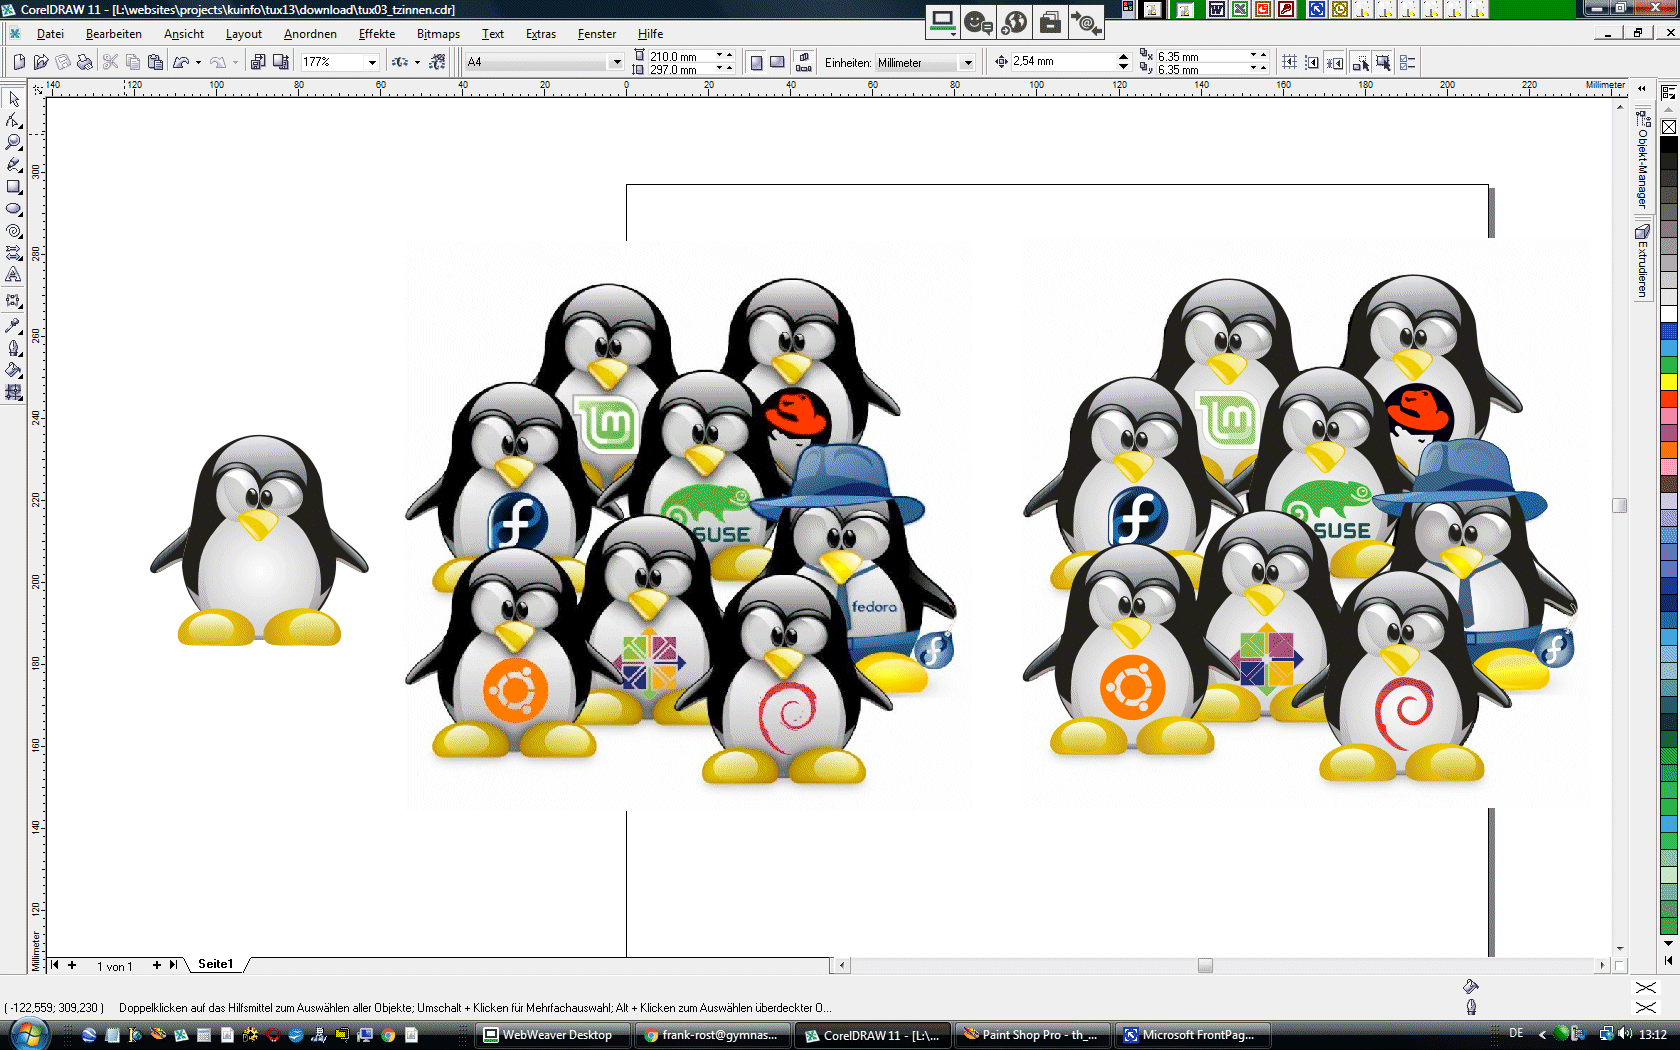This screenshot has height=1050, width=1680.
Task: Select the Basic Shapes arrows tool
Action: pos(13,253)
